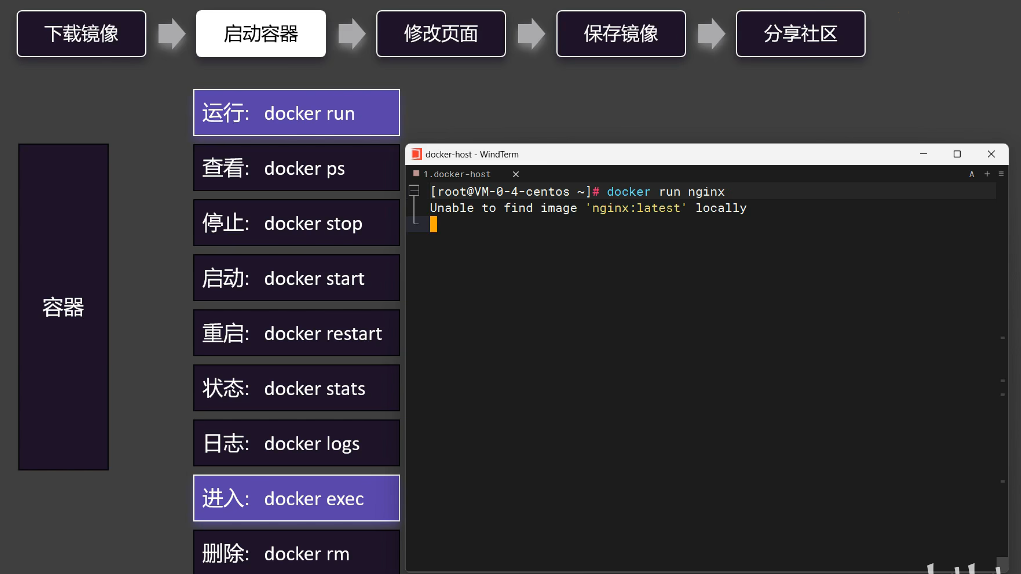Click the command fold marker in terminal gutter
The height and width of the screenshot is (574, 1021).
414,191
